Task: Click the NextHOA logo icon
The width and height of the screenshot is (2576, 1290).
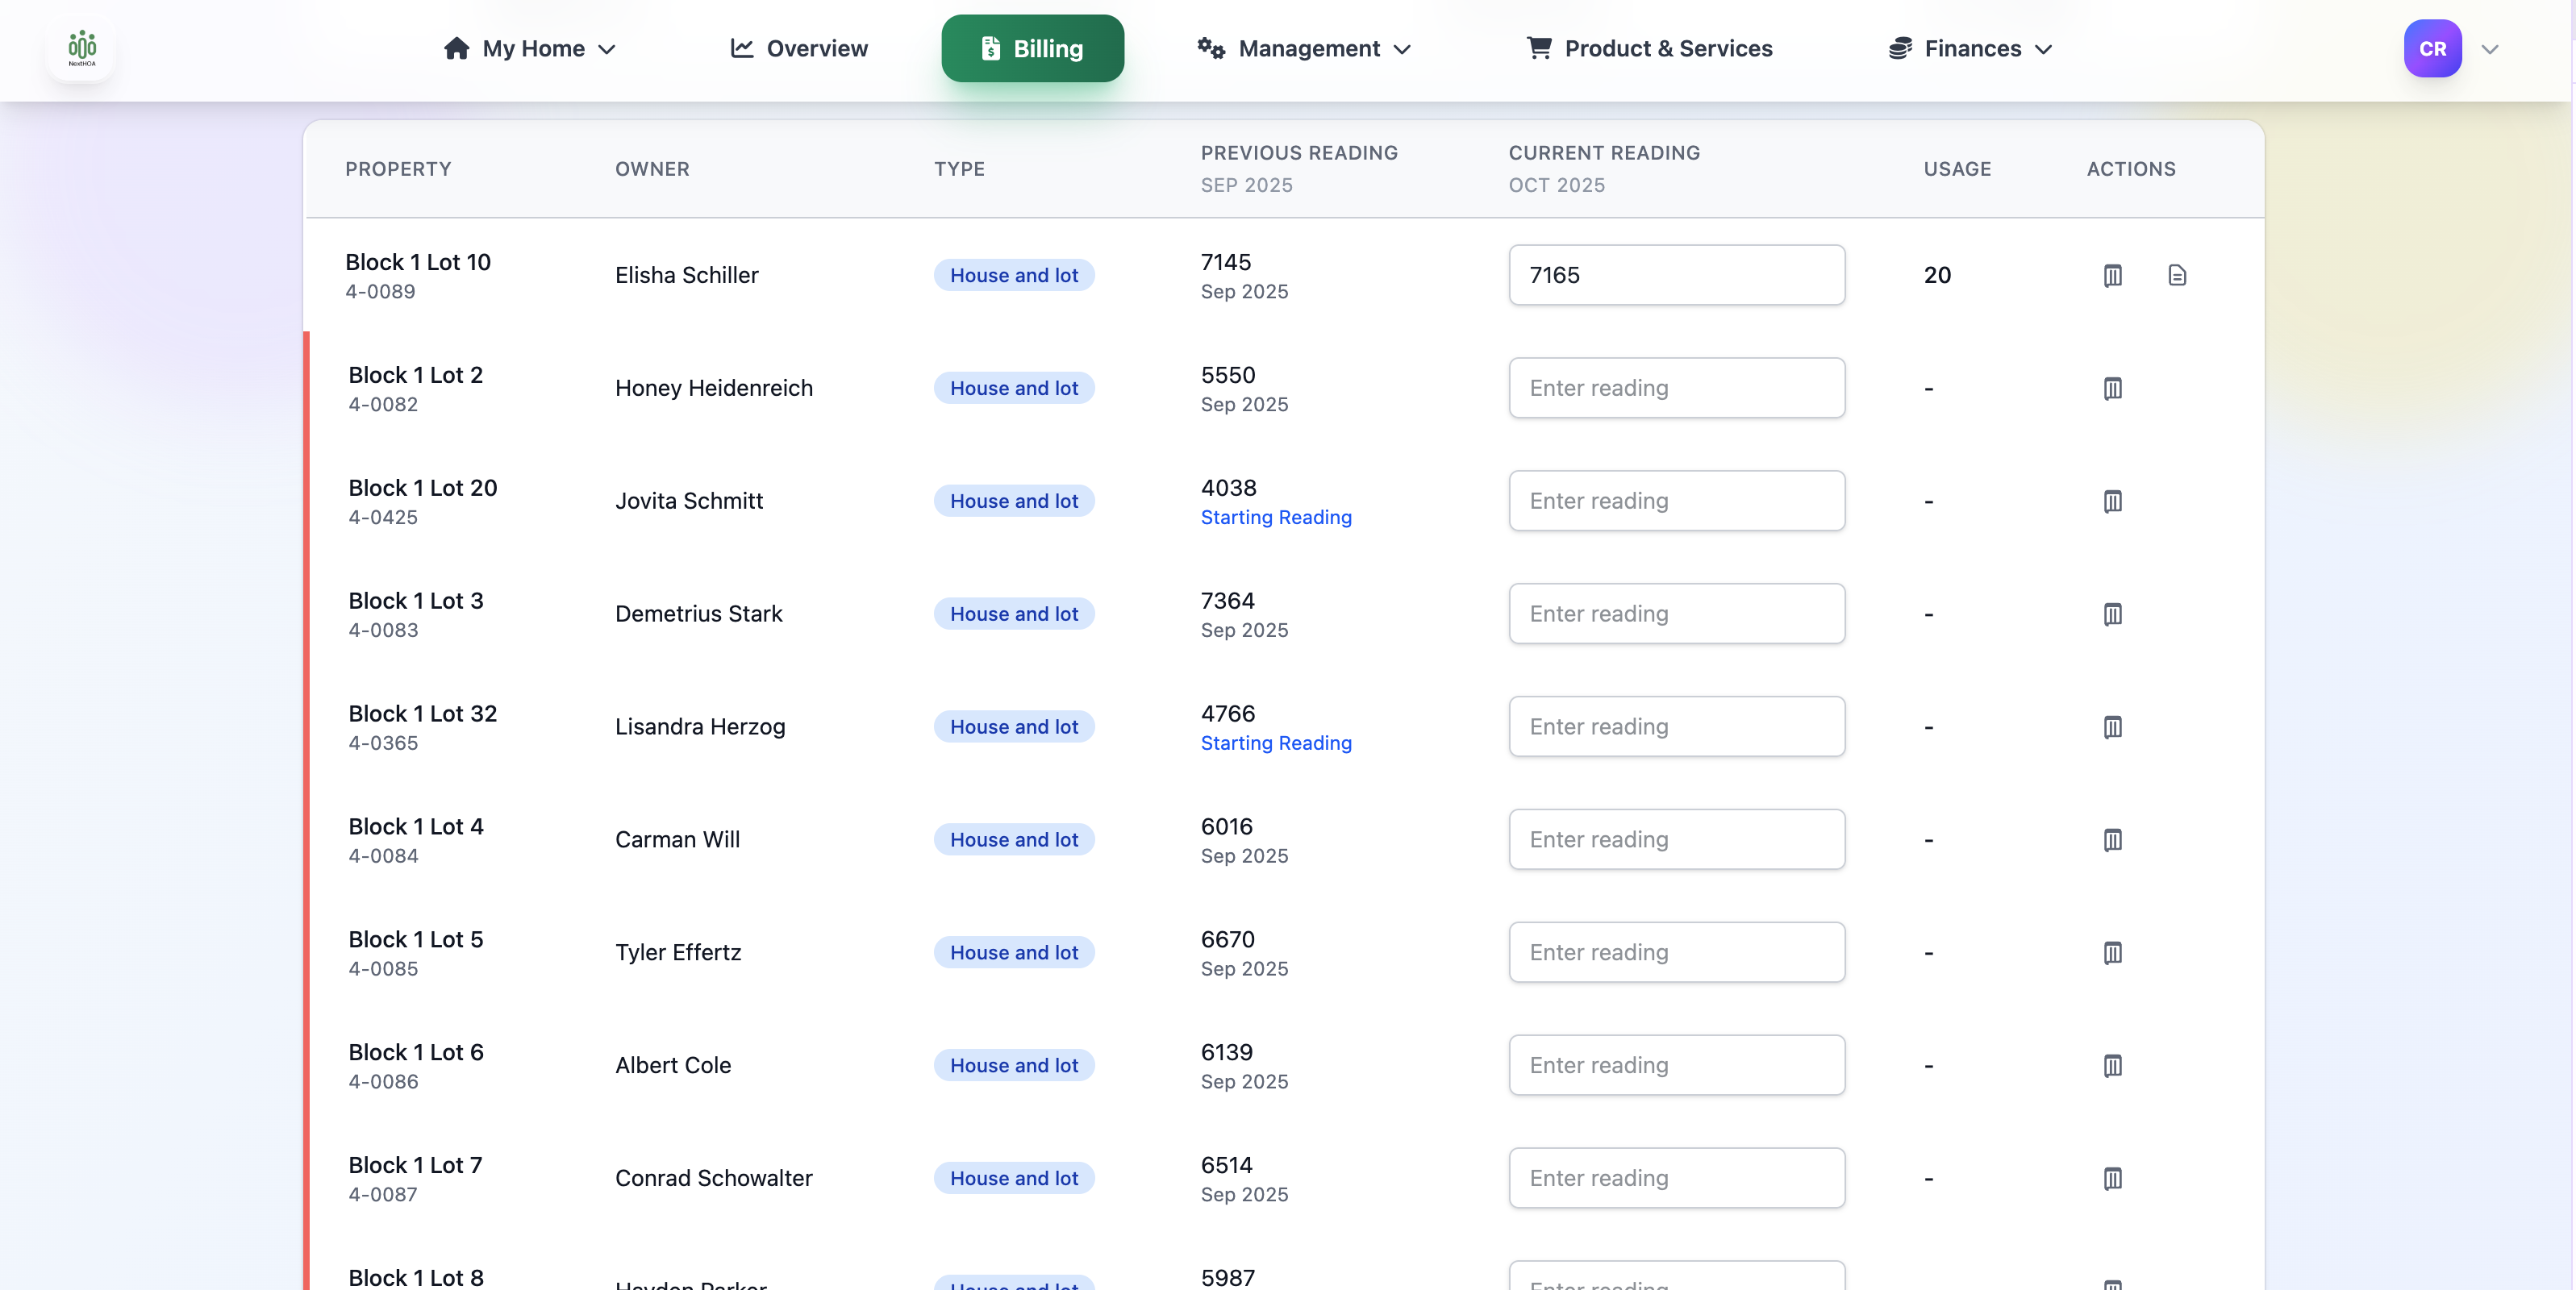Action: [x=82, y=48]
